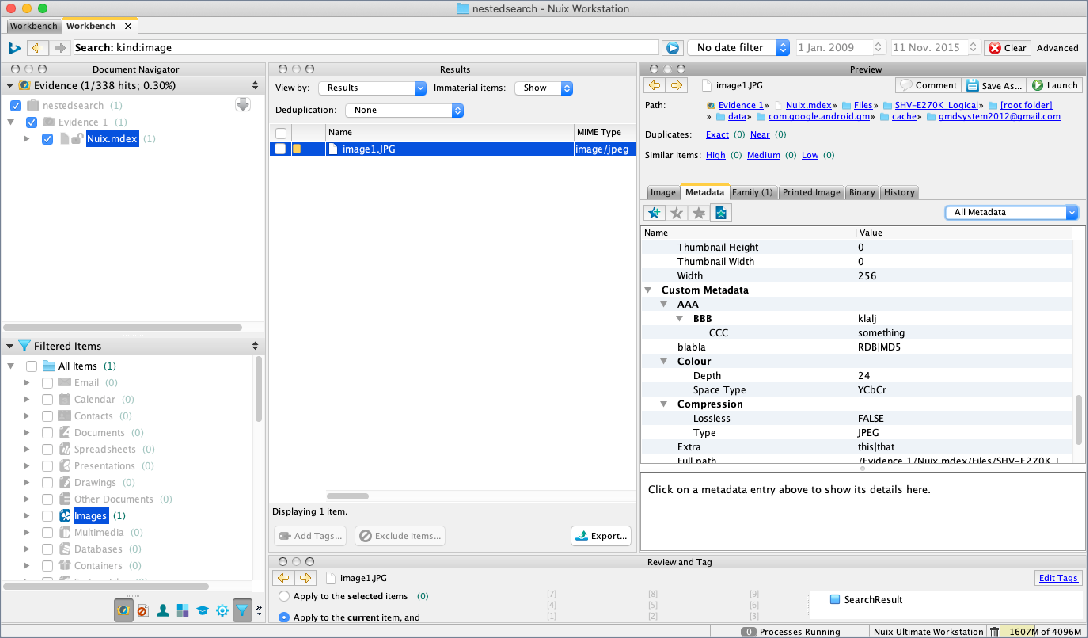Click the Evidence filter icon in the bottom toolbar
Image resolution: width=1088 pixels, height=638 pixels.
pos(124,610)
